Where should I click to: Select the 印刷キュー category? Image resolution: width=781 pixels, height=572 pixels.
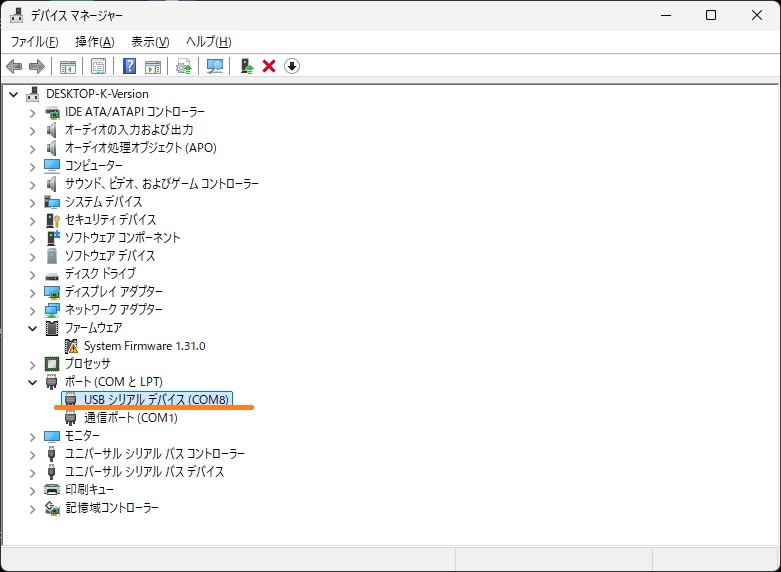[x=89, y=490]
